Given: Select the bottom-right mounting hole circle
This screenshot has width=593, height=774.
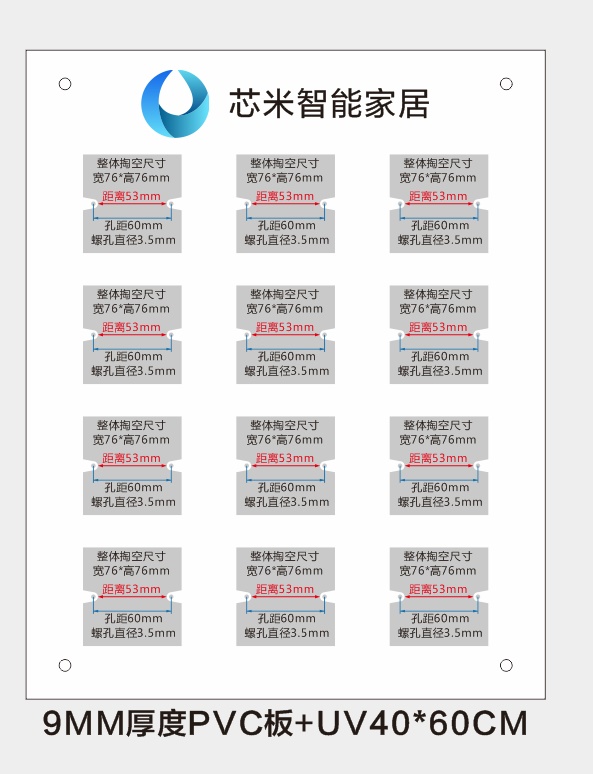Looking at the screenshot, I should point(506,665).
